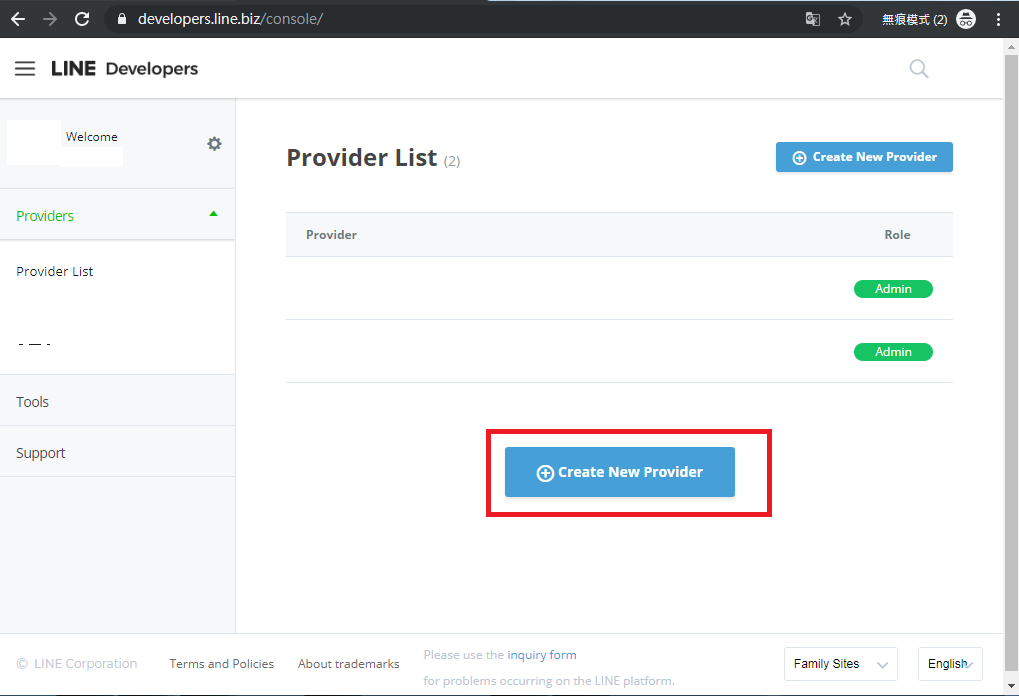This screenshot has width=1019, height=696.
Task: Click the Welcome text in profile area
Action: tap(92, 136)
